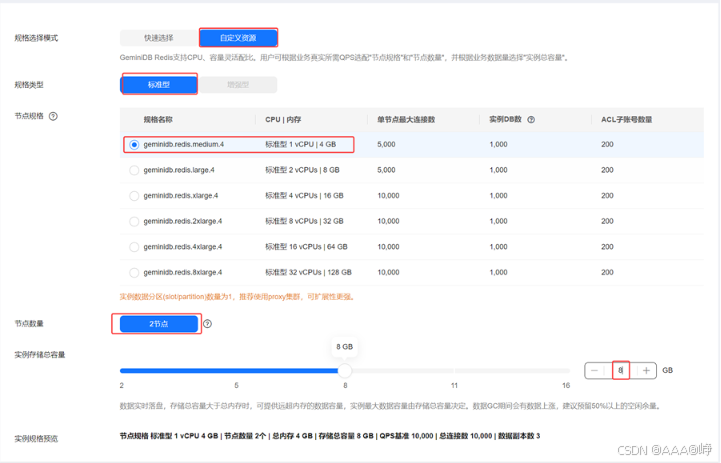Select geminidb.redis.large.4 radio button
Screen dimensions: 721x463
click(x=134, y=170)
